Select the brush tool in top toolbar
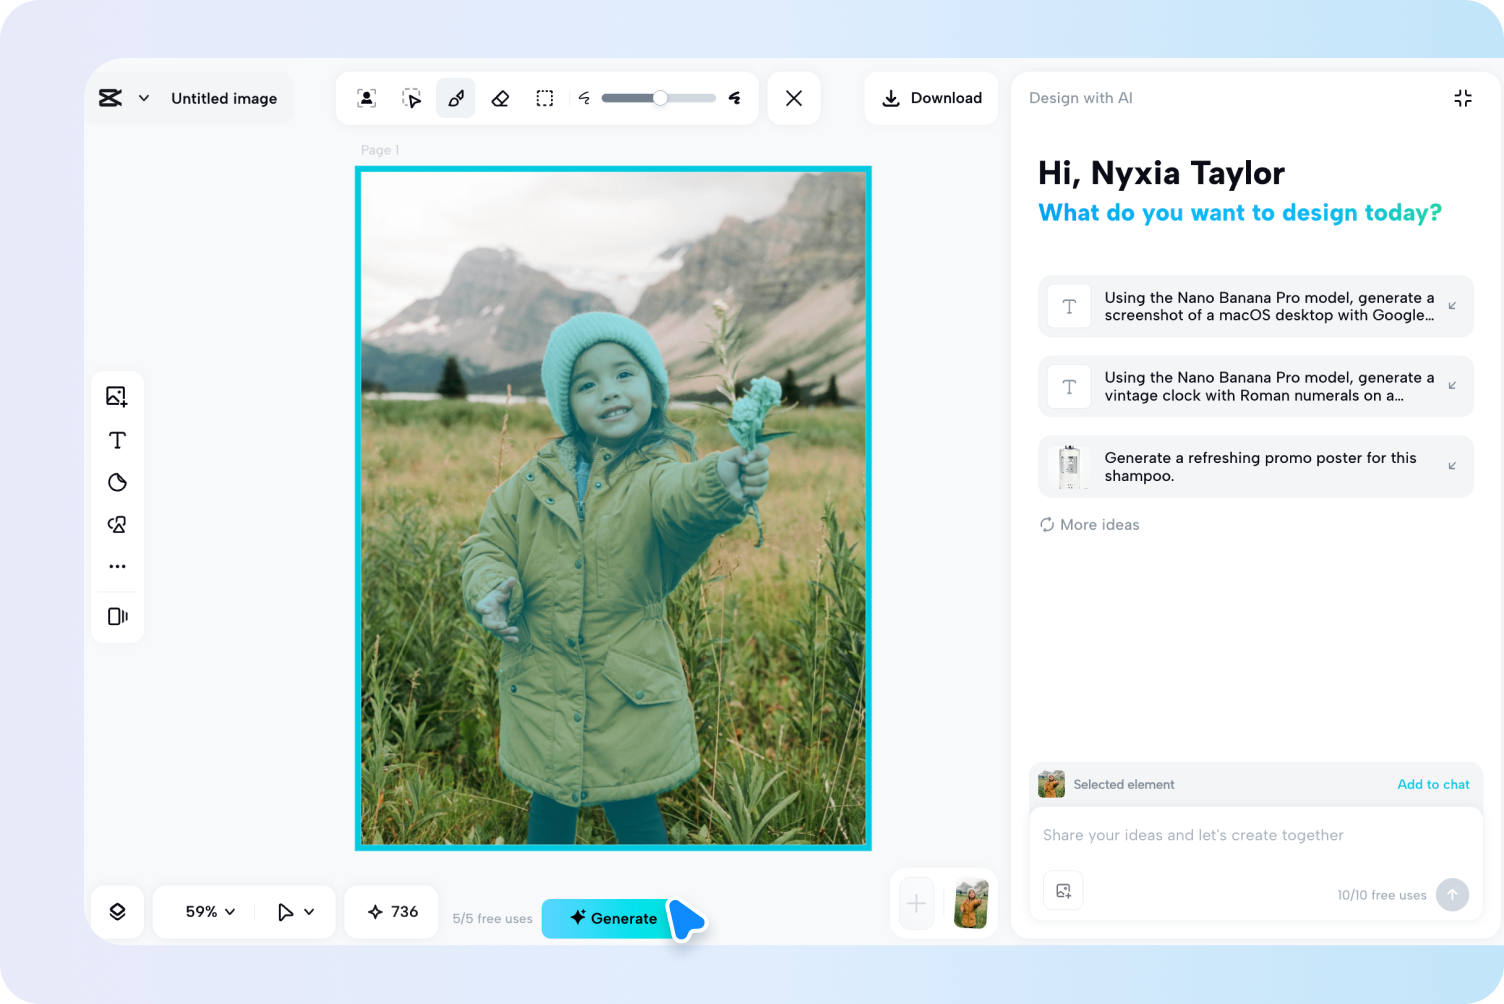Screen dimensions: 1504x1004 pyautogui.click(x=456, y=98)
